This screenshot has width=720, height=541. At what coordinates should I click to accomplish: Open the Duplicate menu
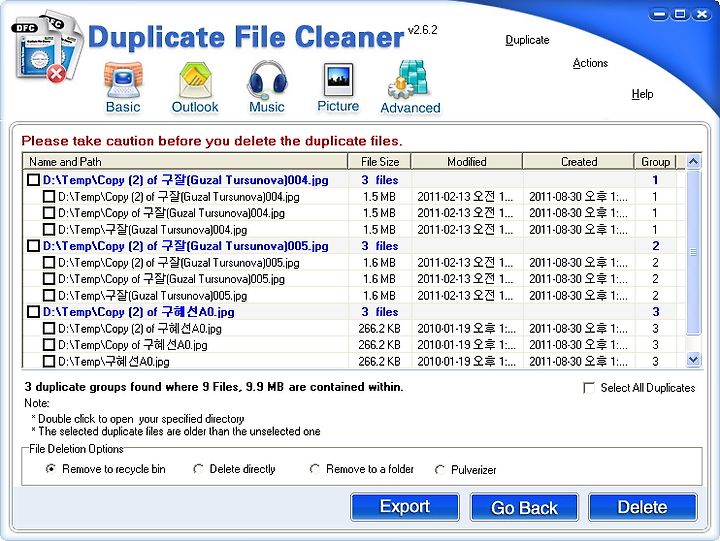(527, 40)
